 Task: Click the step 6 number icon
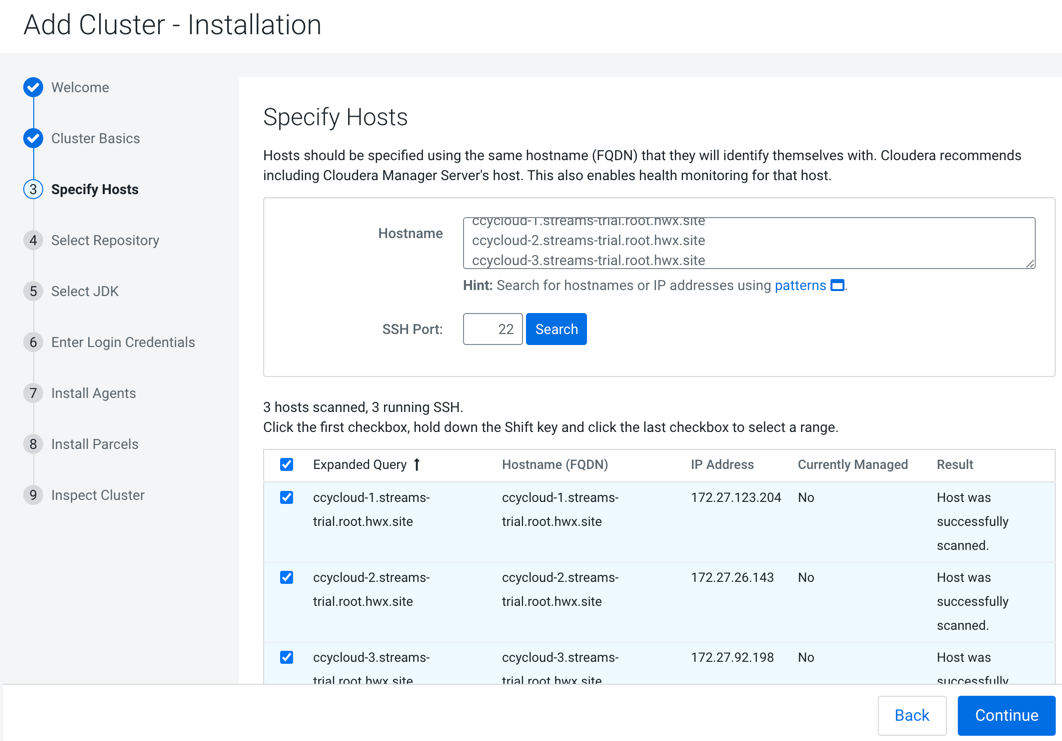(33, 342)
